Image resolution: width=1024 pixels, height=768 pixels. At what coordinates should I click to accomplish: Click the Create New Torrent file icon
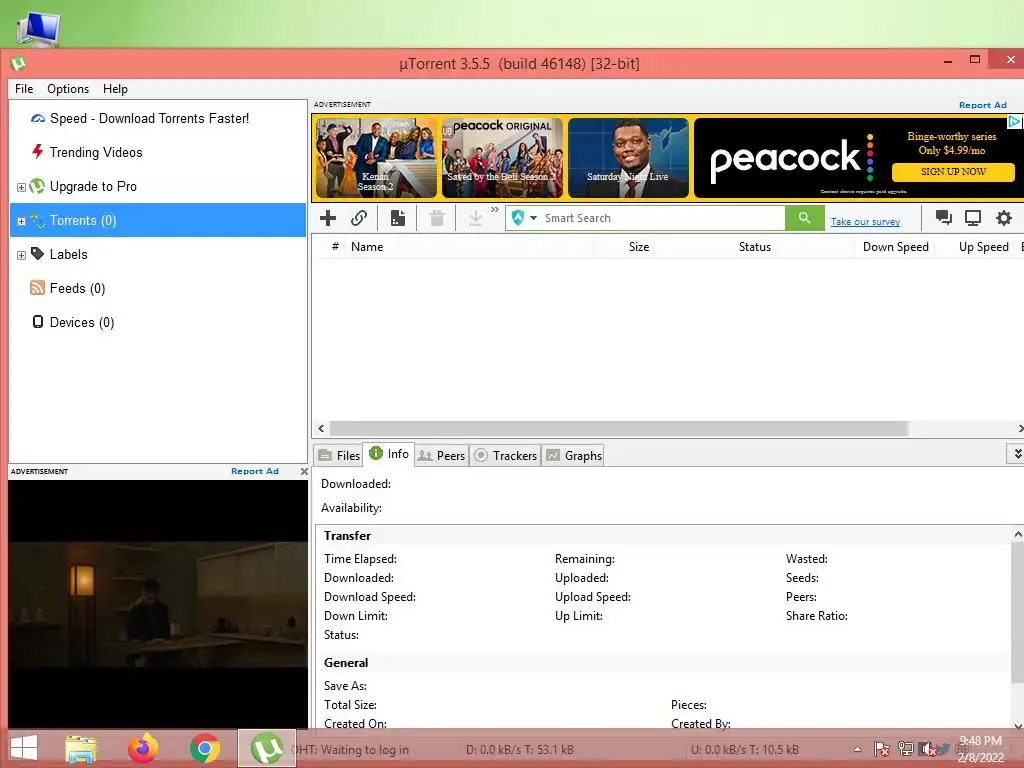[x=398, y=218]
